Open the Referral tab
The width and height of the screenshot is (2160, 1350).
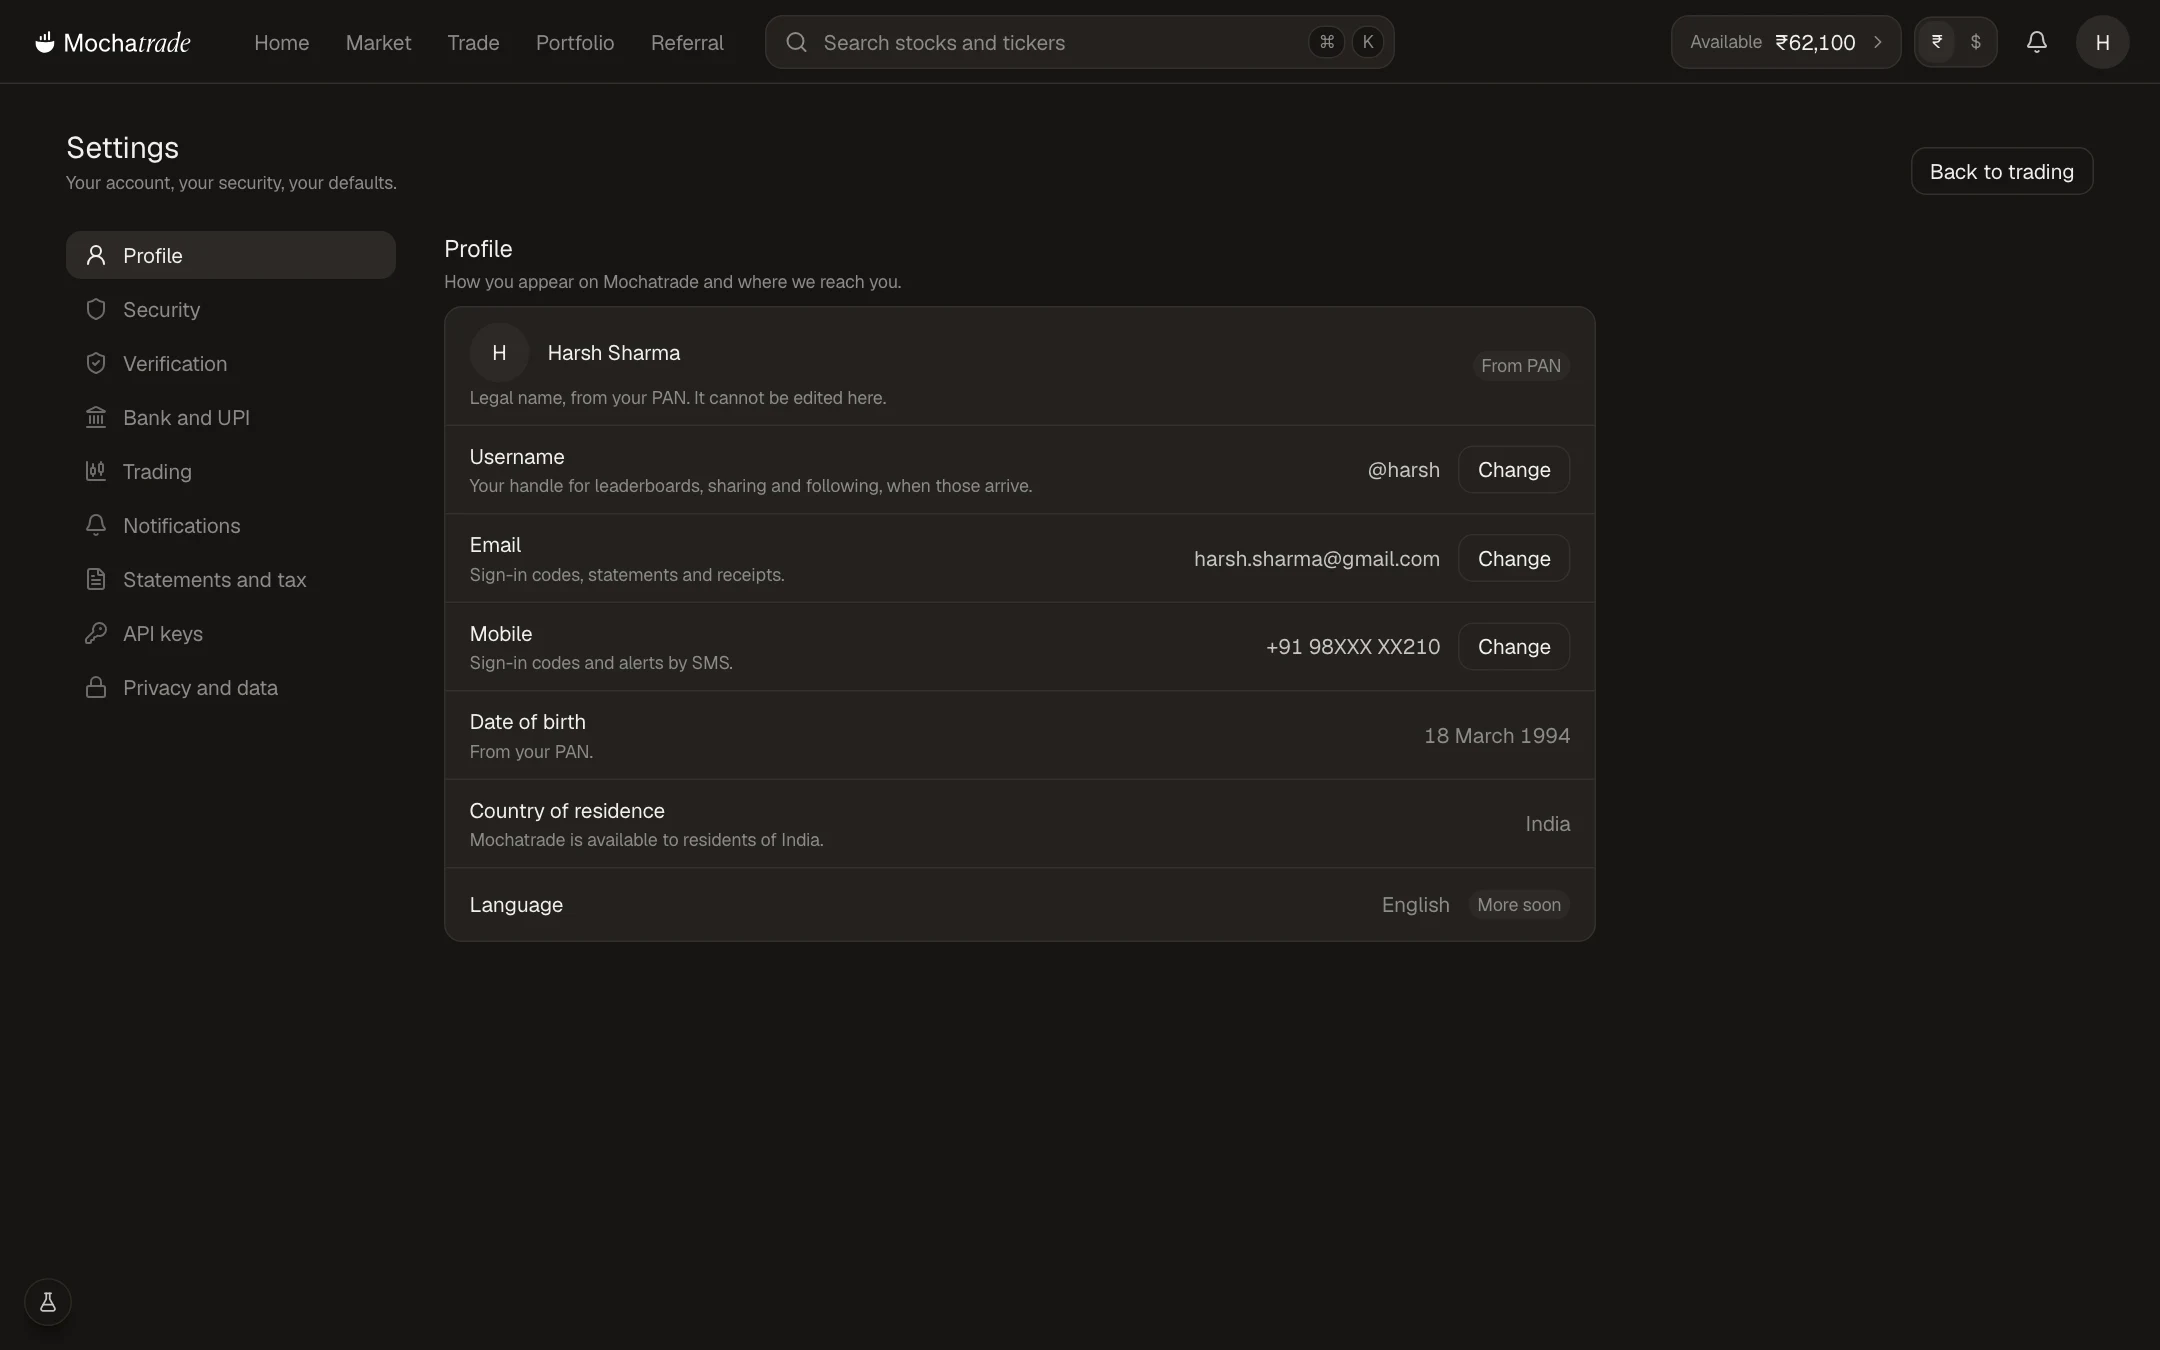pyautogui.click(x=687, y=42)
